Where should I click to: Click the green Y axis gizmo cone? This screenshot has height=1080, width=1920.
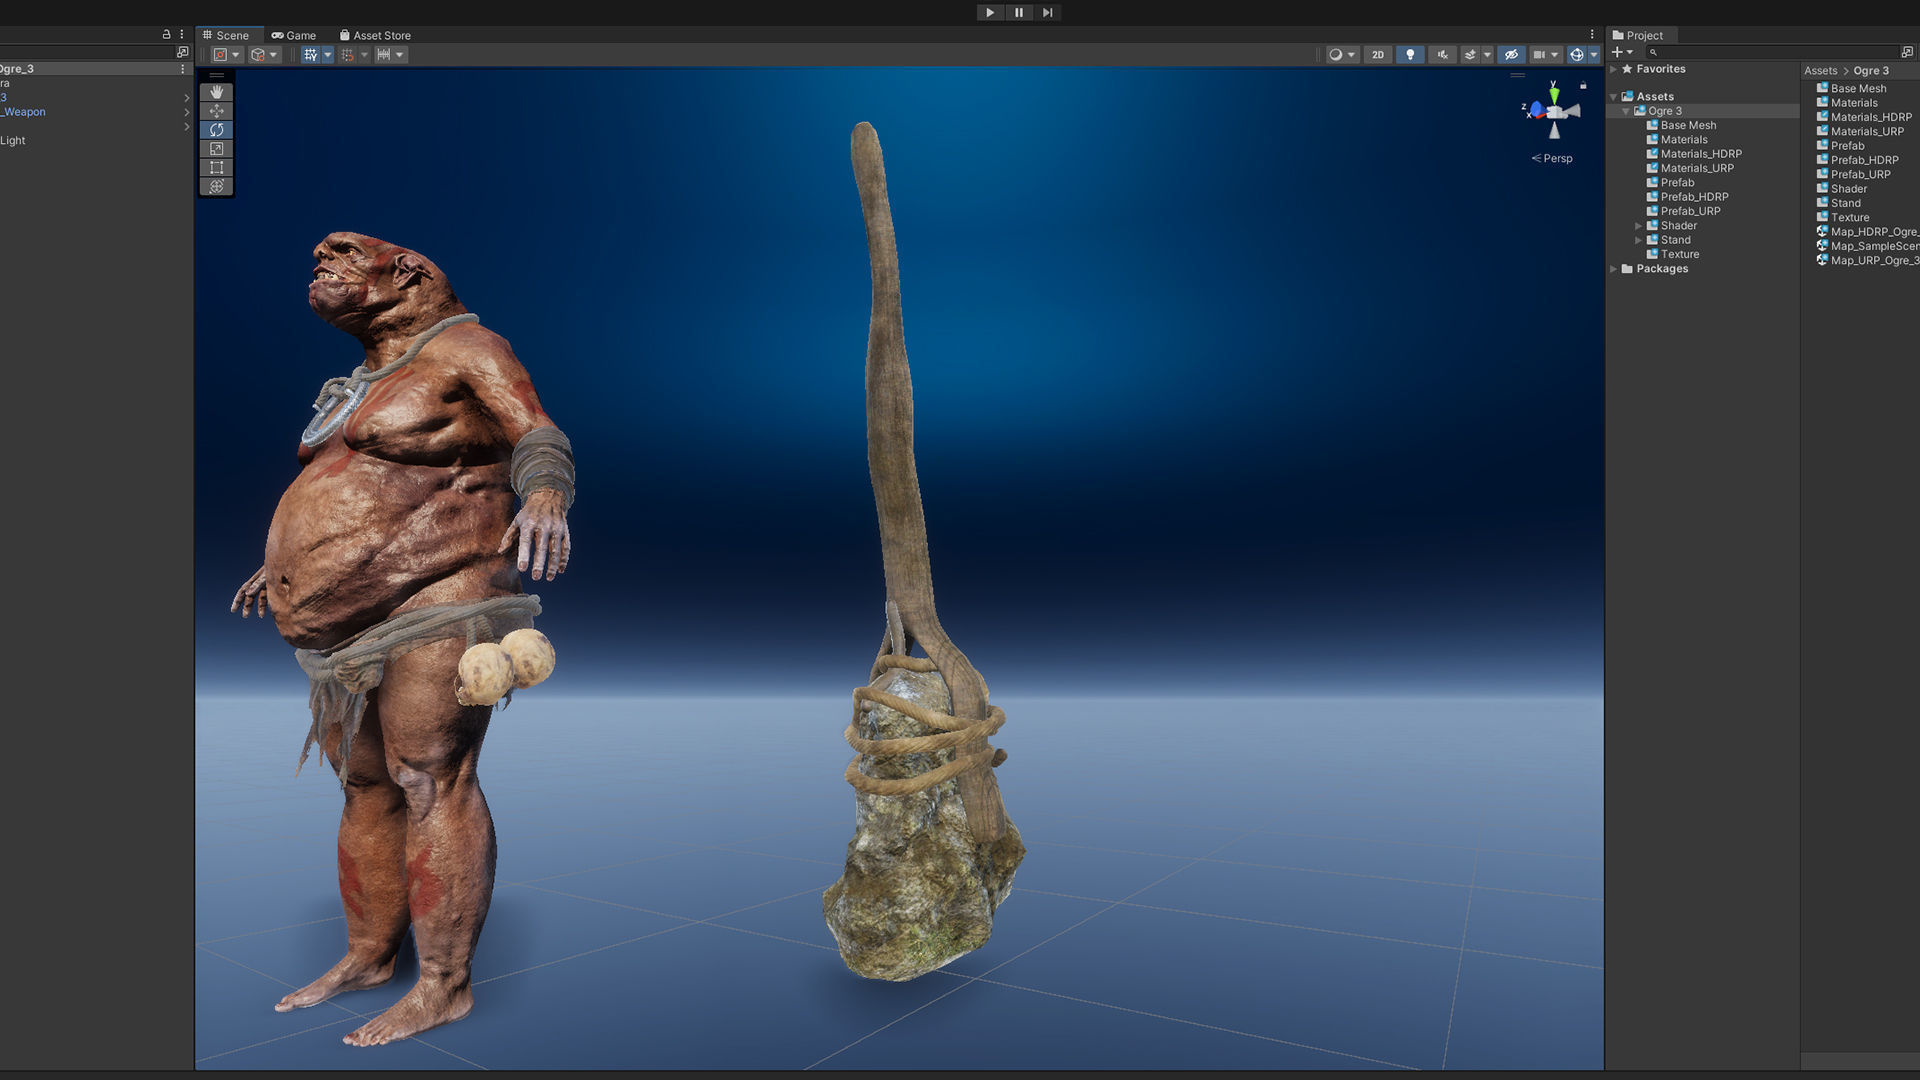1554,94
